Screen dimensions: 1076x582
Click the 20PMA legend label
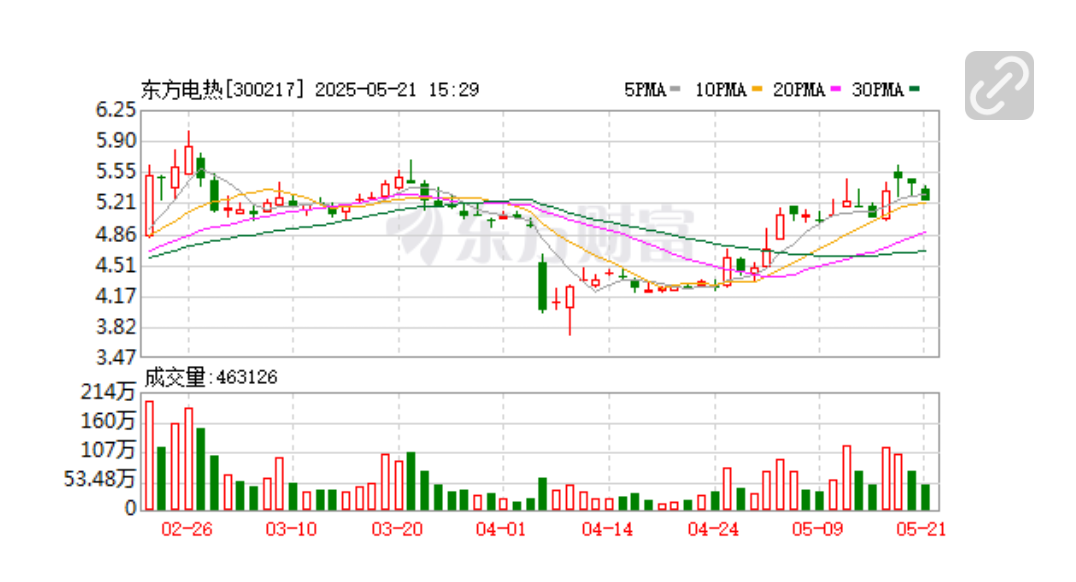[x=798, y=90]
